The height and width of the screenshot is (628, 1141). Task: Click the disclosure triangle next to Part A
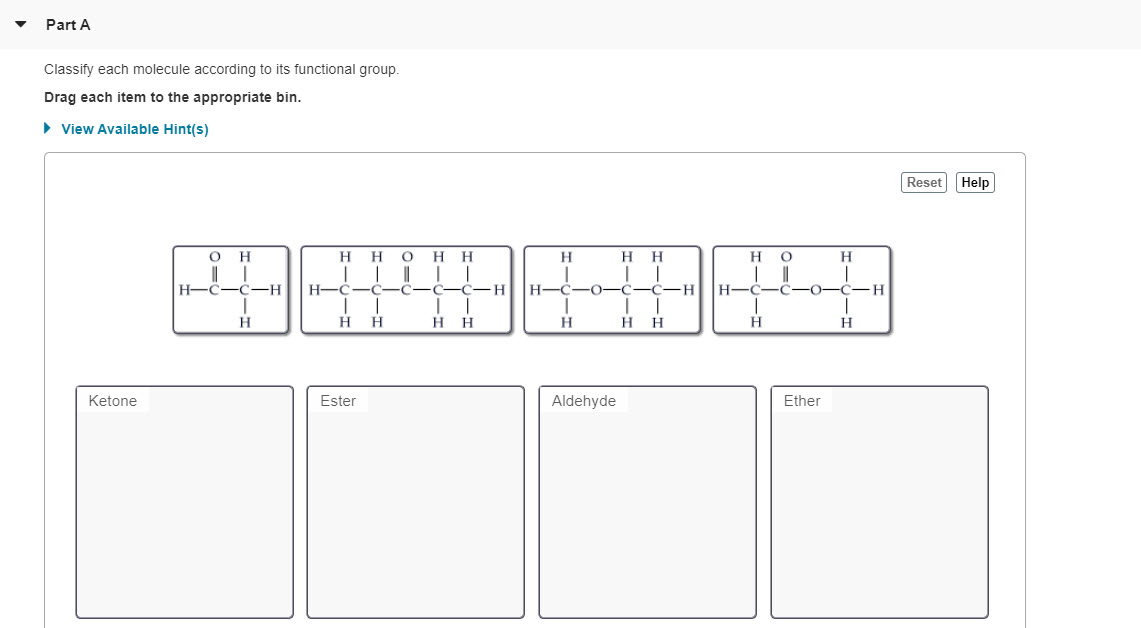tap(20, 24)
